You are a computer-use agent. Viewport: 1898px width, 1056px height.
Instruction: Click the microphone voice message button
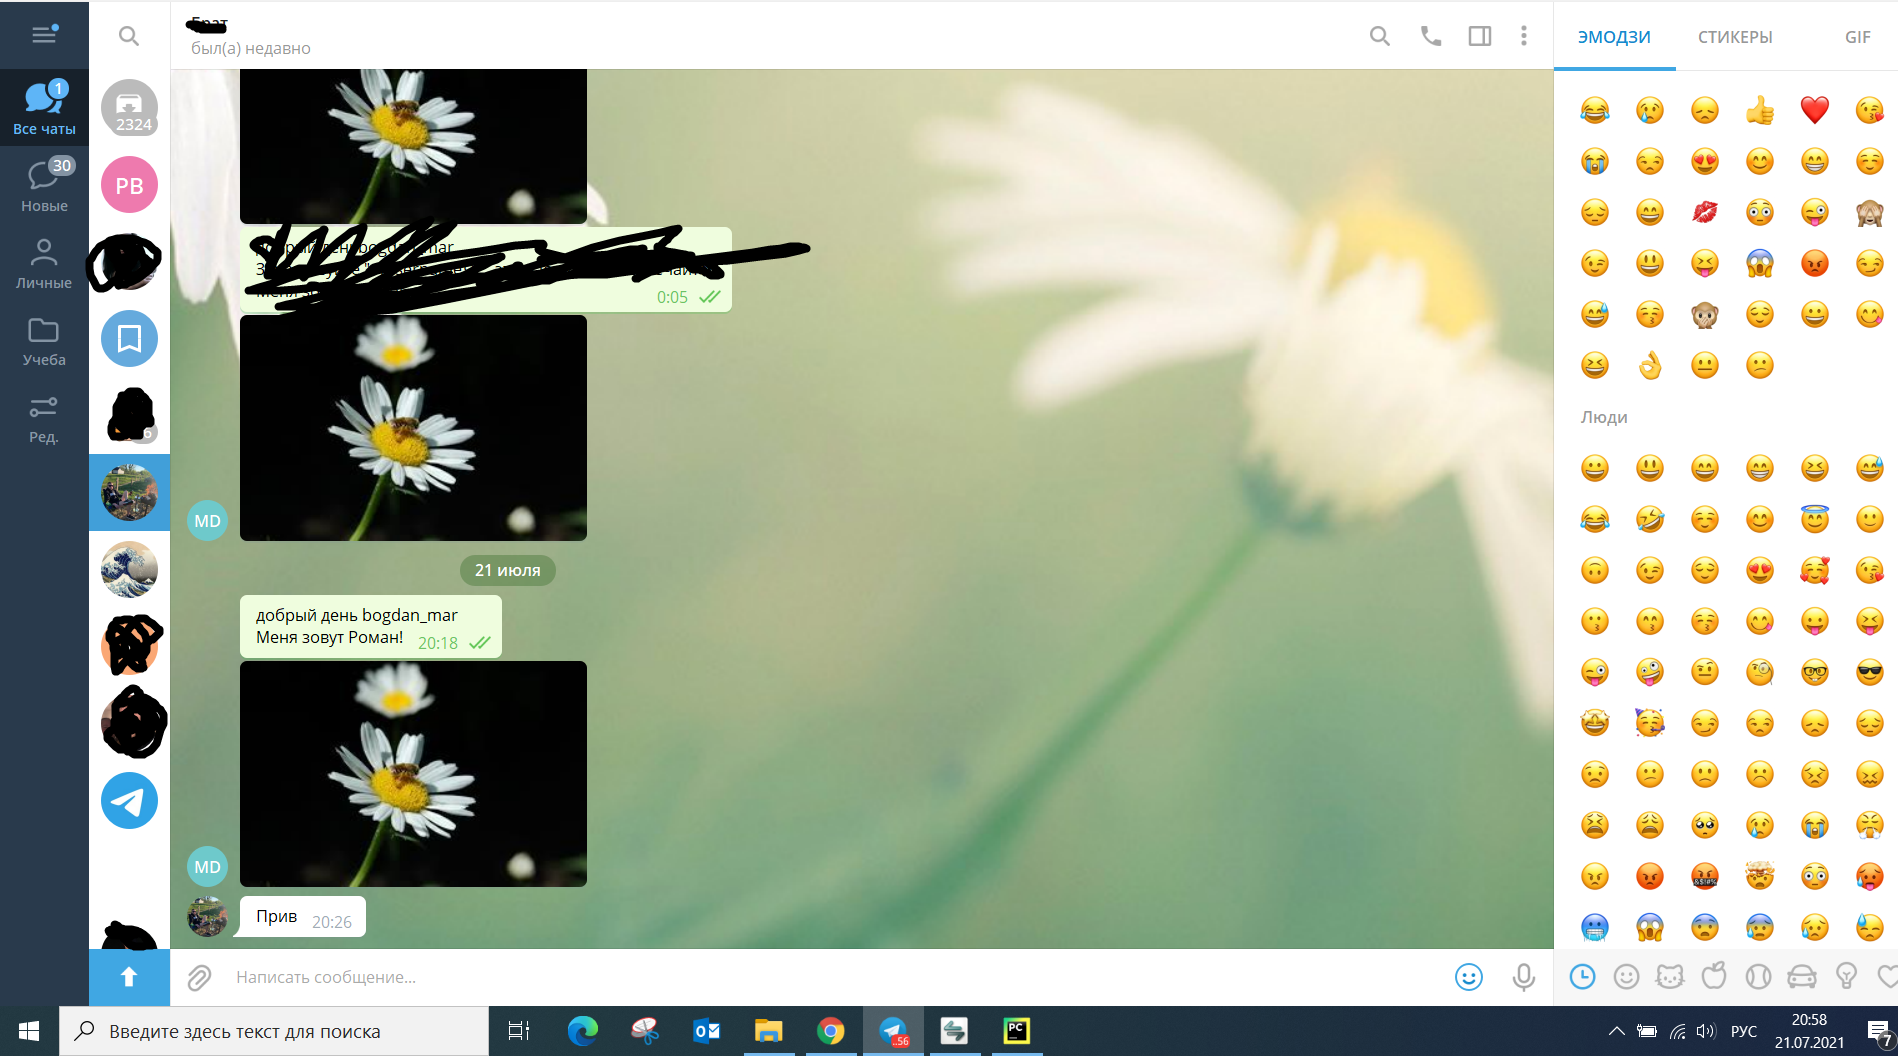click(x=1524, y=977)
